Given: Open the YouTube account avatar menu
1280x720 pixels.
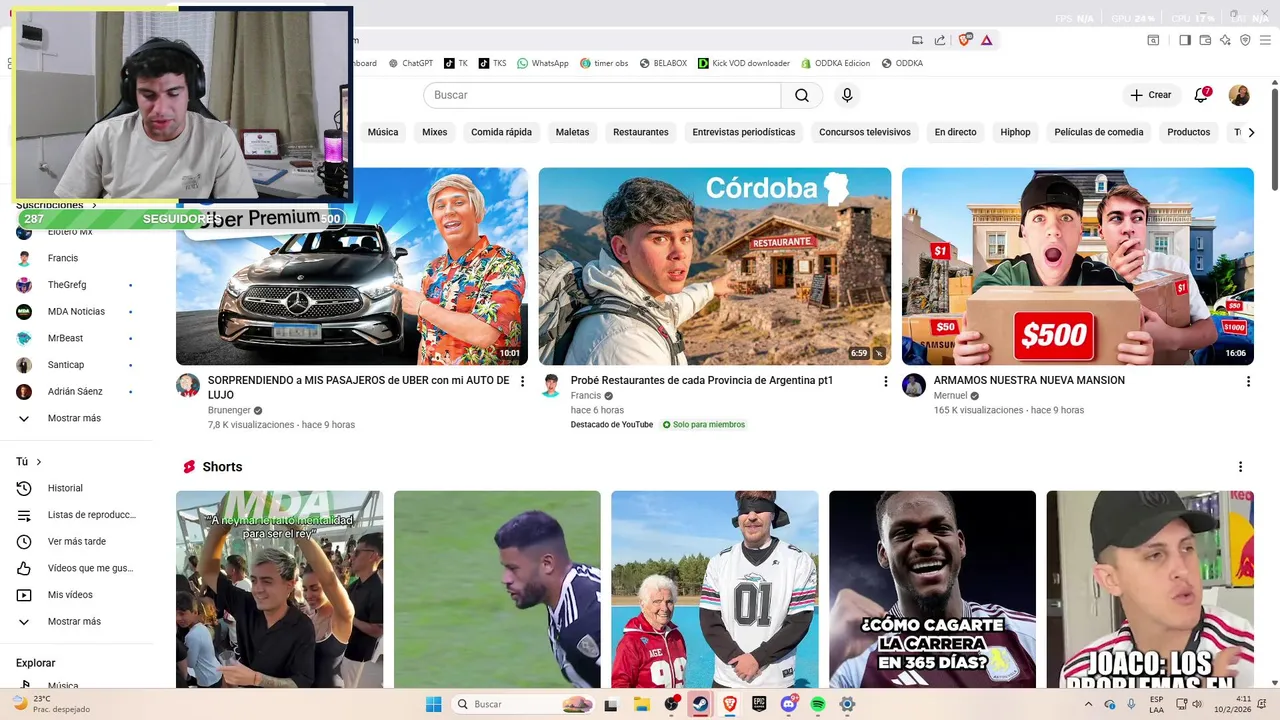Looking at the screenshot, I should coord(1239,95).
